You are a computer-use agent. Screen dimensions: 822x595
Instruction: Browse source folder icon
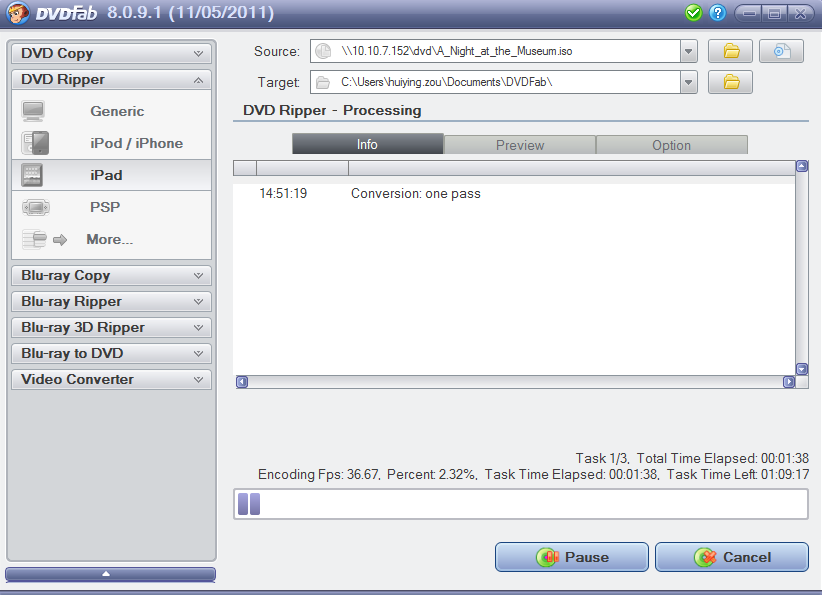point(730,51)
